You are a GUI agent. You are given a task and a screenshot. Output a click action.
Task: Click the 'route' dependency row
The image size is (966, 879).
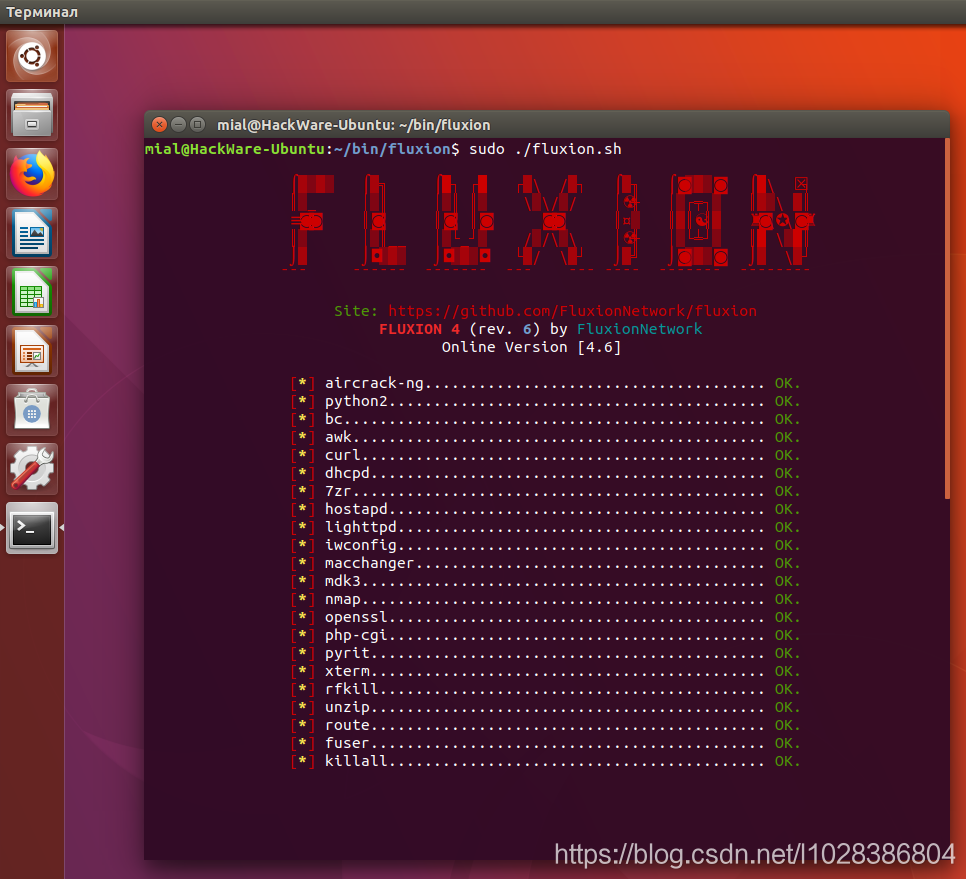[x=546, y=725]
